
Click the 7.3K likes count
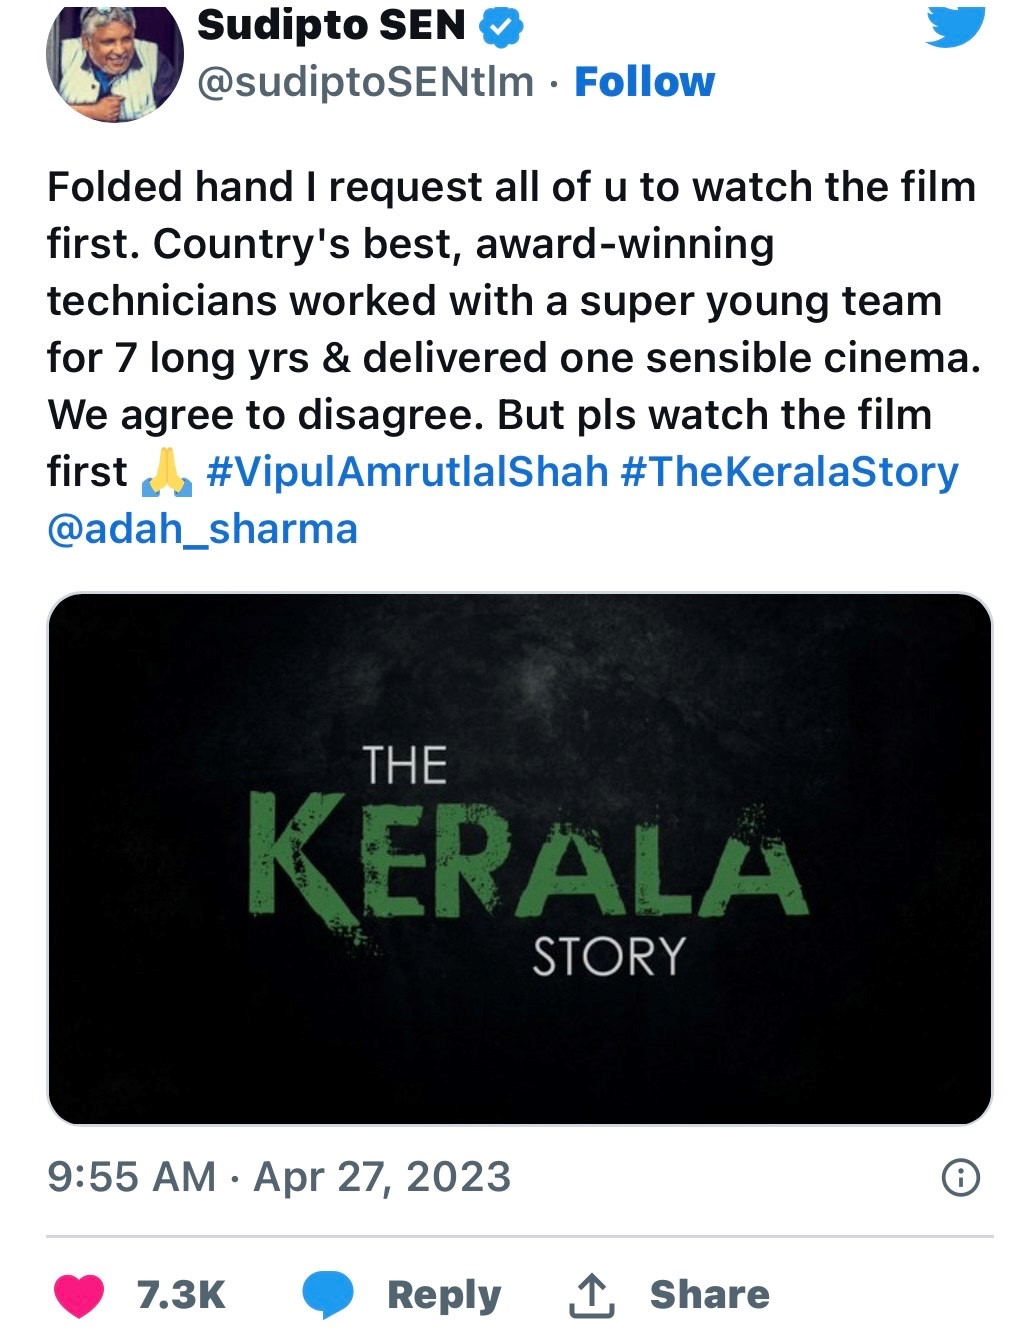click(x=181, y=1295)
